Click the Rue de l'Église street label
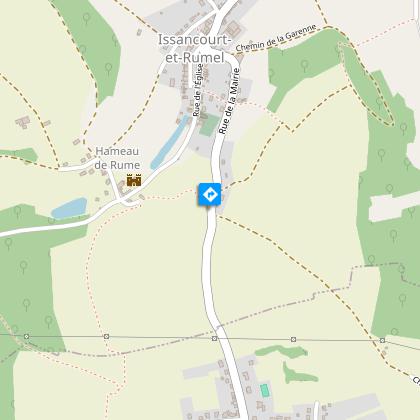The image size is (420, 420). 198,90
